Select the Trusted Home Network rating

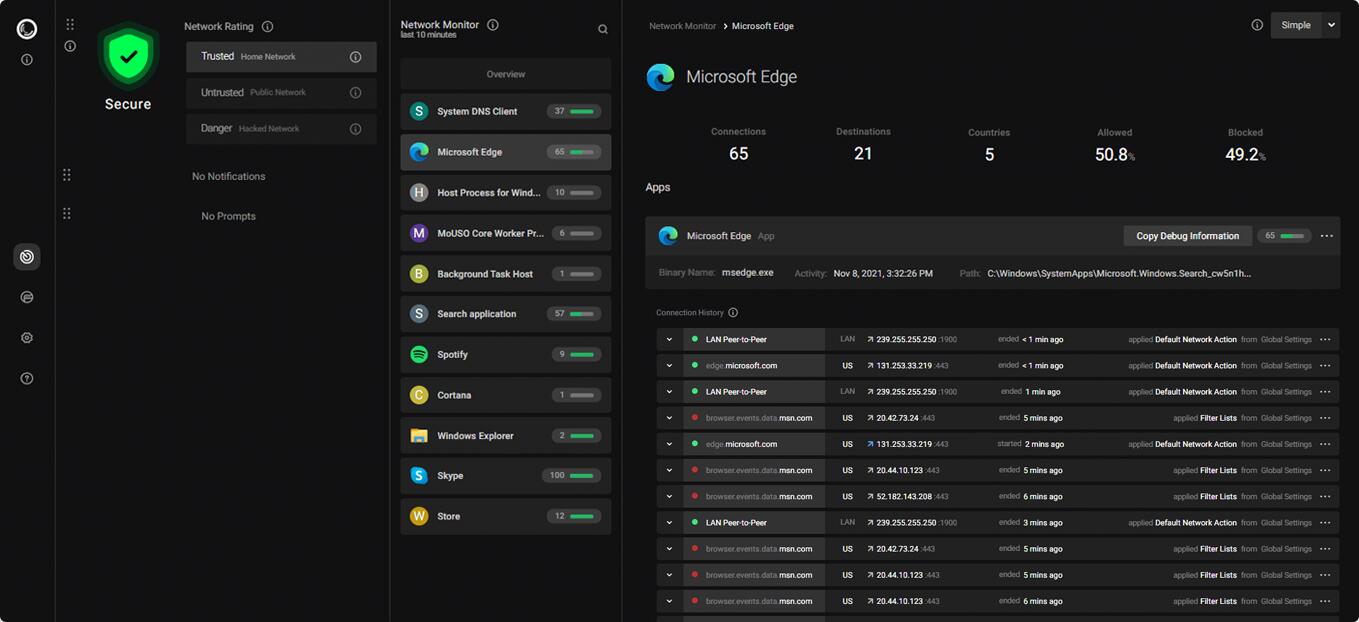click(x=281, y=57)
